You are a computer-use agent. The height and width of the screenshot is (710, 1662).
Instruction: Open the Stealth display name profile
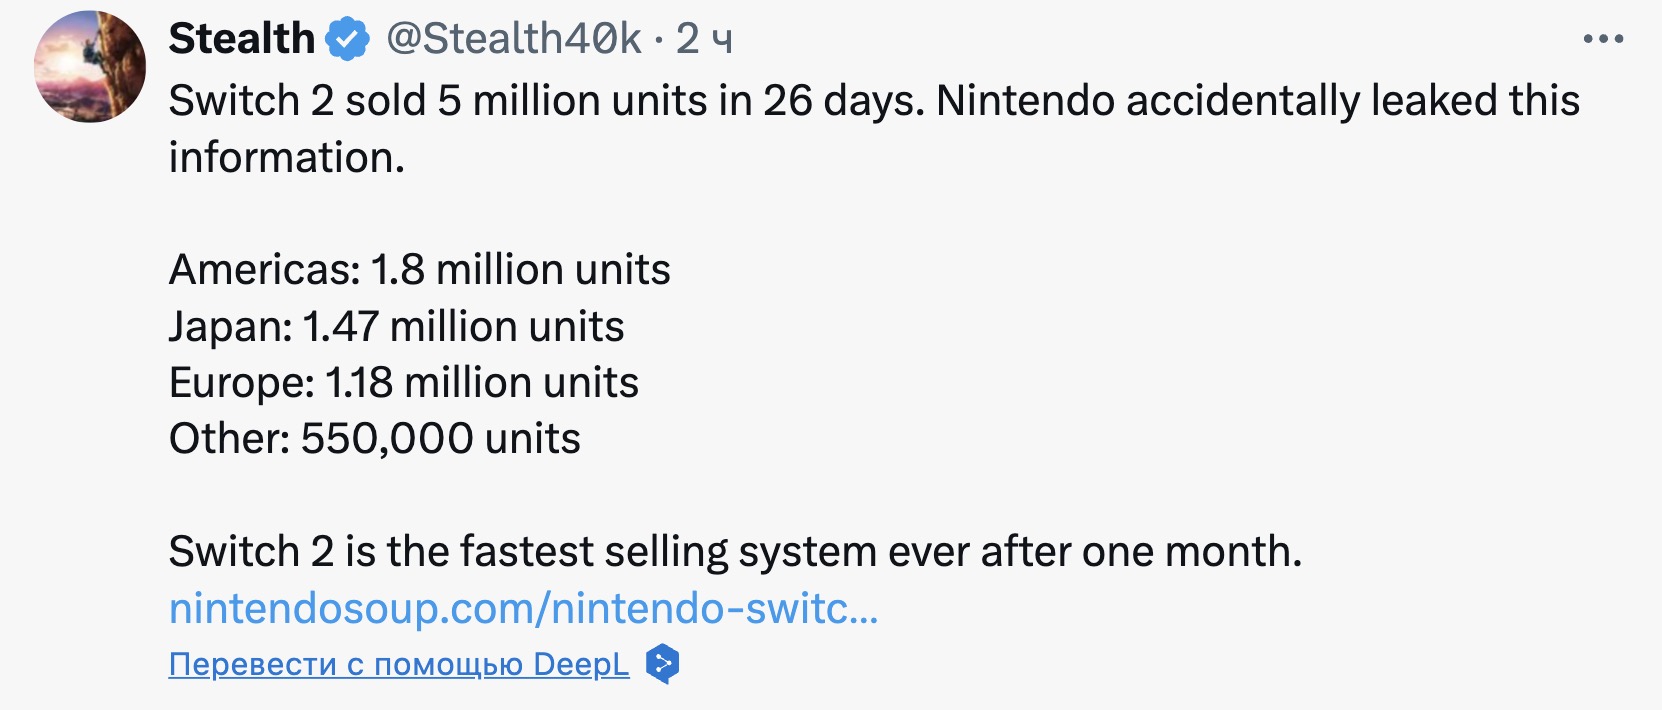coord(242,40)
